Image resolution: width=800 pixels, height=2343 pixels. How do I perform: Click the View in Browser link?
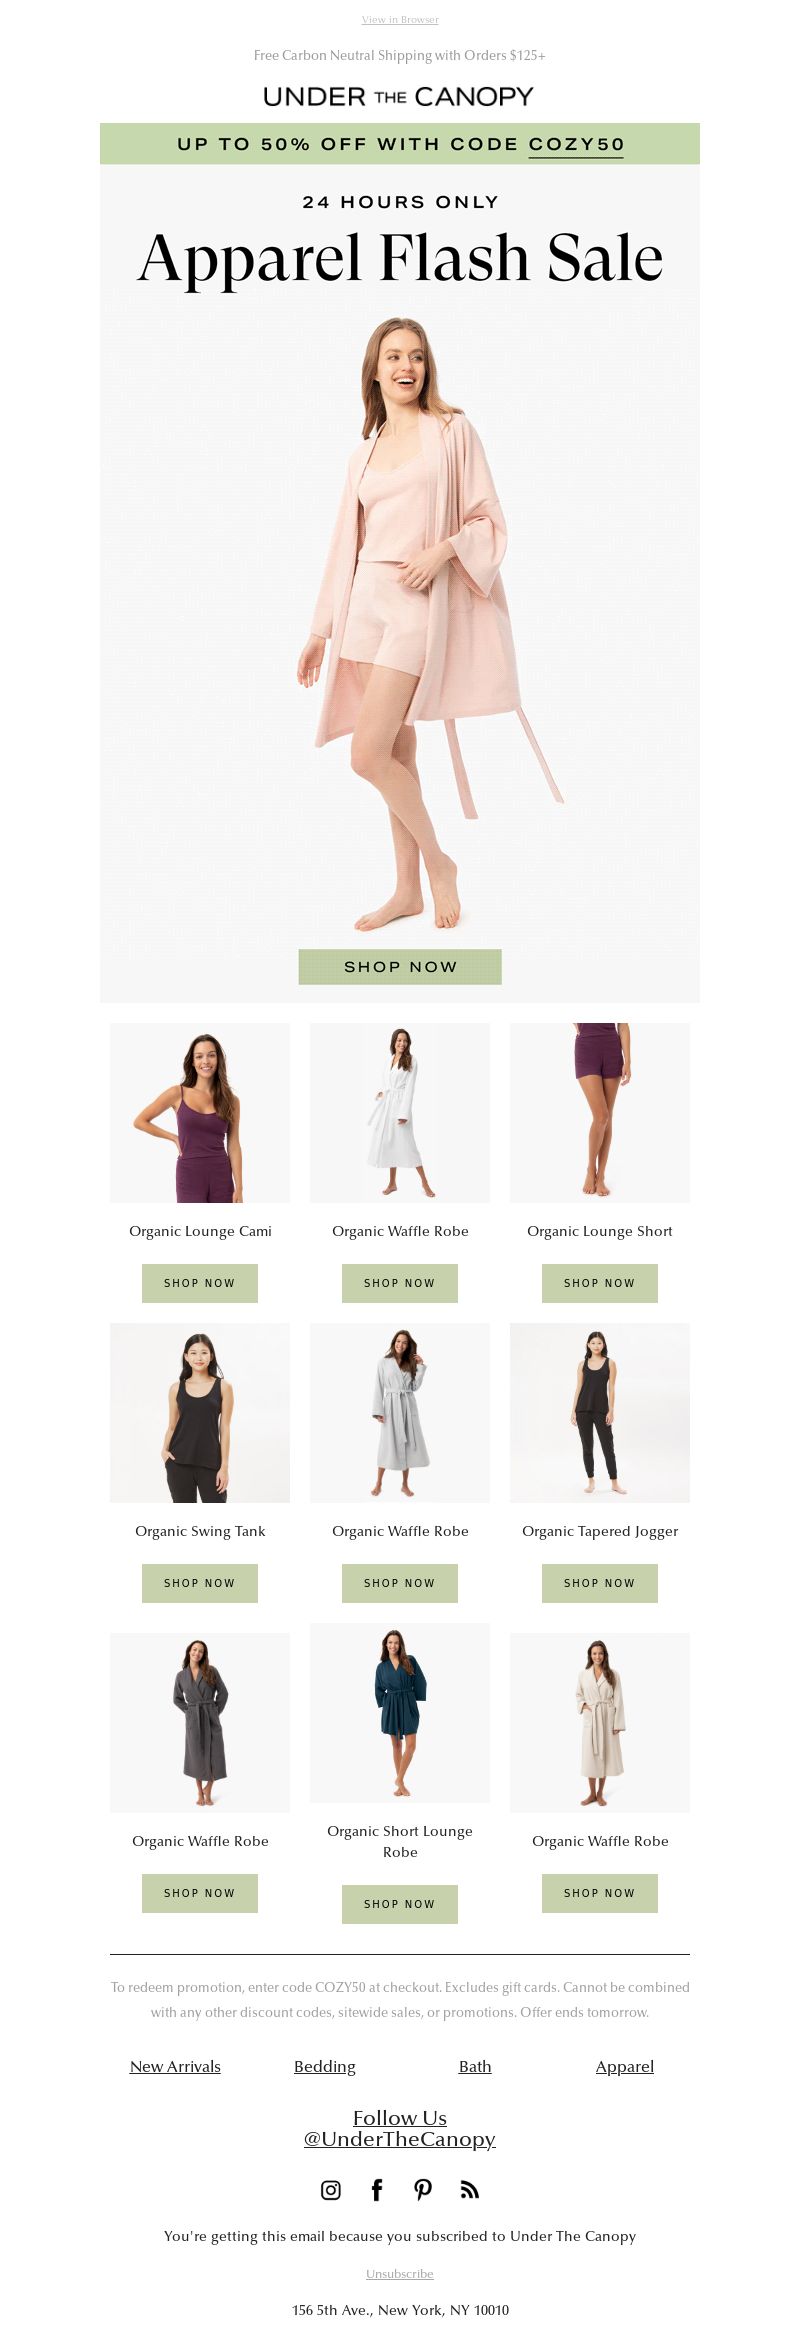coord(400,20)
